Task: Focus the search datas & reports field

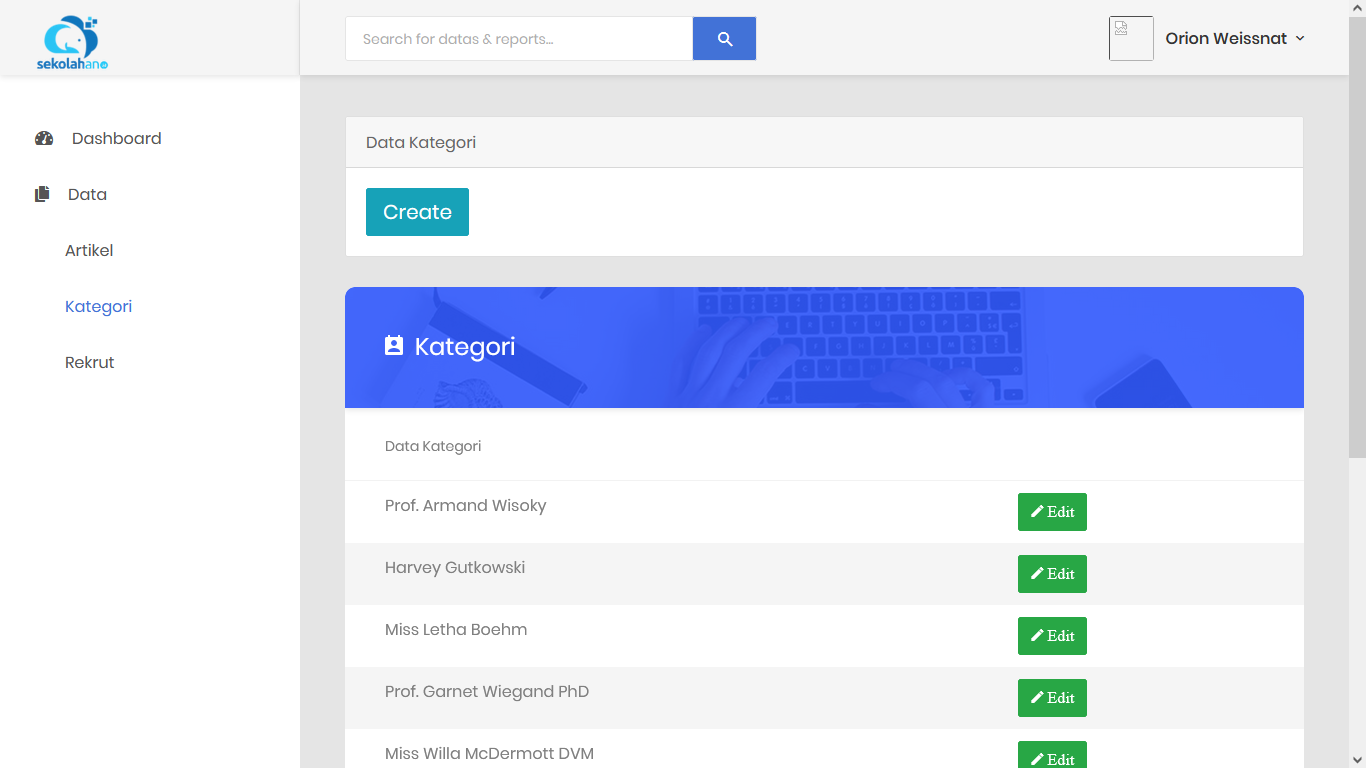Action: point(519,39)
